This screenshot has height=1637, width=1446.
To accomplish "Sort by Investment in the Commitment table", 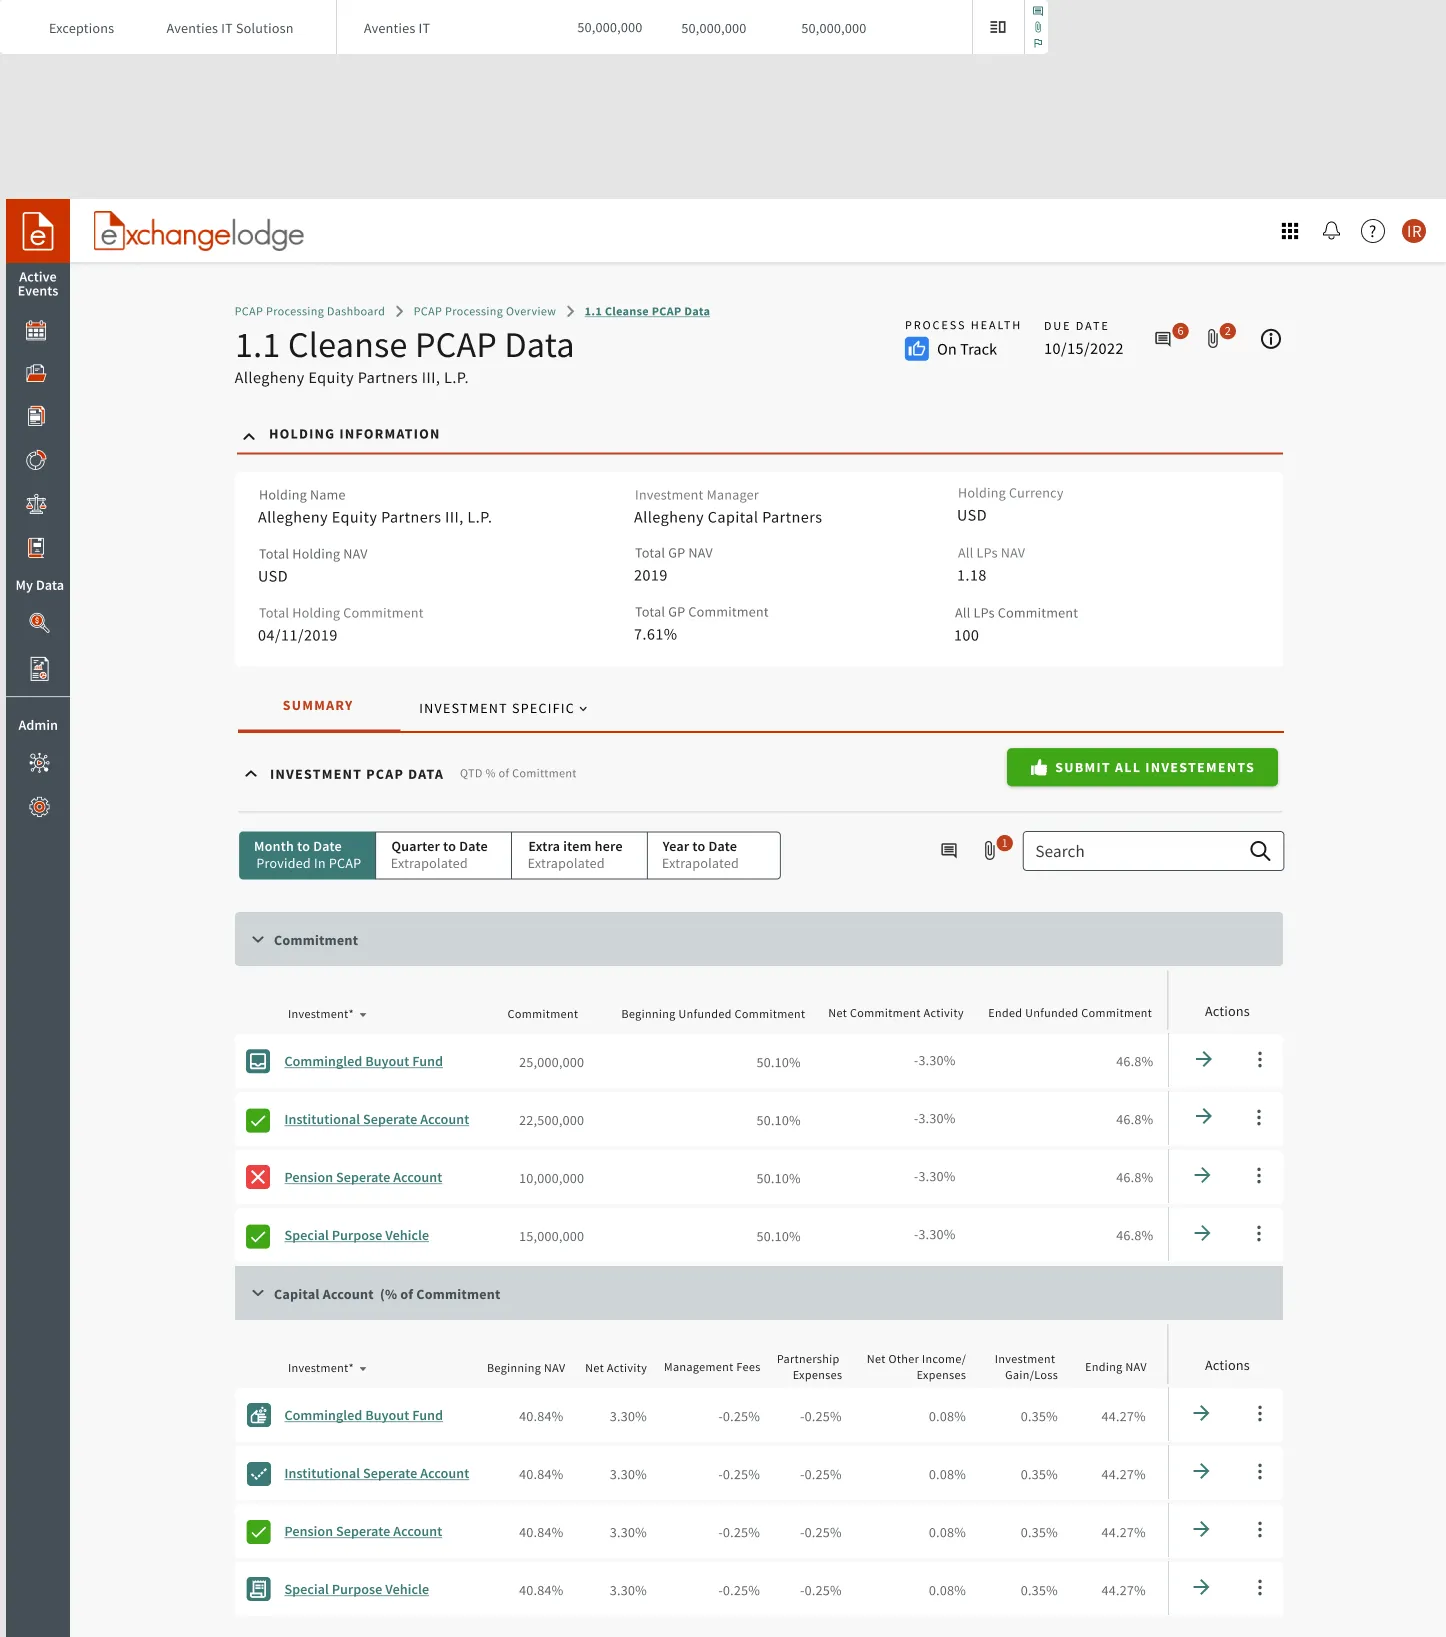I will 327,1014.
